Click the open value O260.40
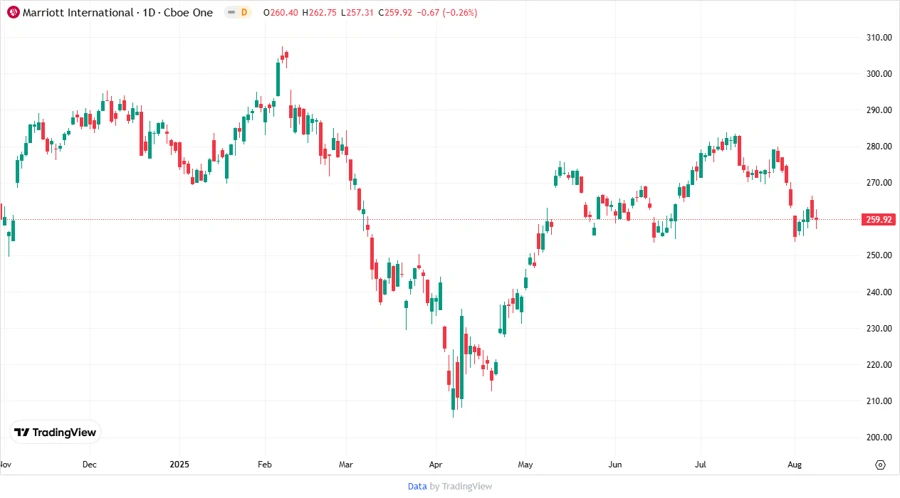900x498 pixels. click(281, 13)
